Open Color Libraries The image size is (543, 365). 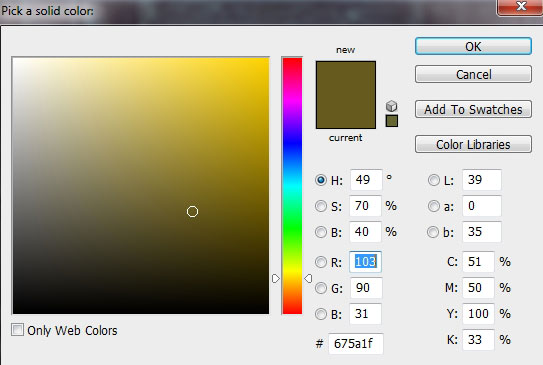click(473, 144)
